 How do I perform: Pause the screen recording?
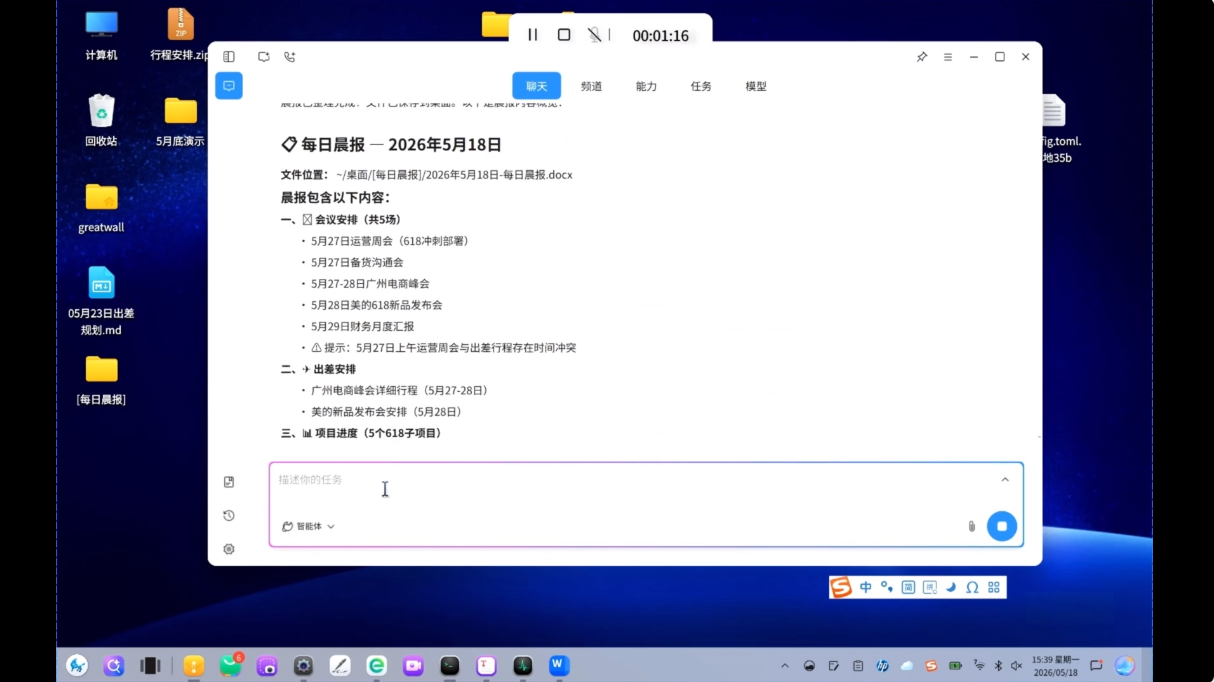533,35
